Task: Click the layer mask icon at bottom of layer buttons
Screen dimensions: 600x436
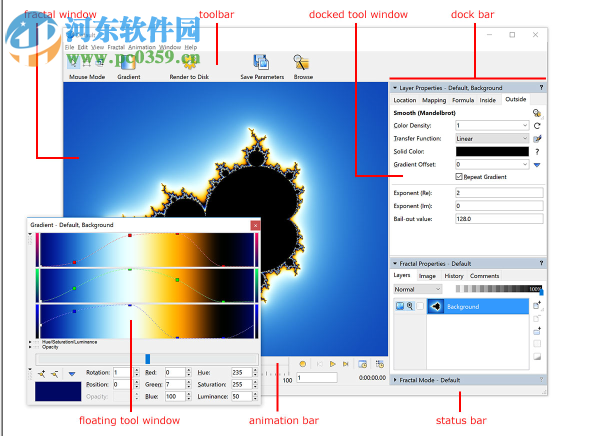Action: pyautogui.click(x=537, y=357)
